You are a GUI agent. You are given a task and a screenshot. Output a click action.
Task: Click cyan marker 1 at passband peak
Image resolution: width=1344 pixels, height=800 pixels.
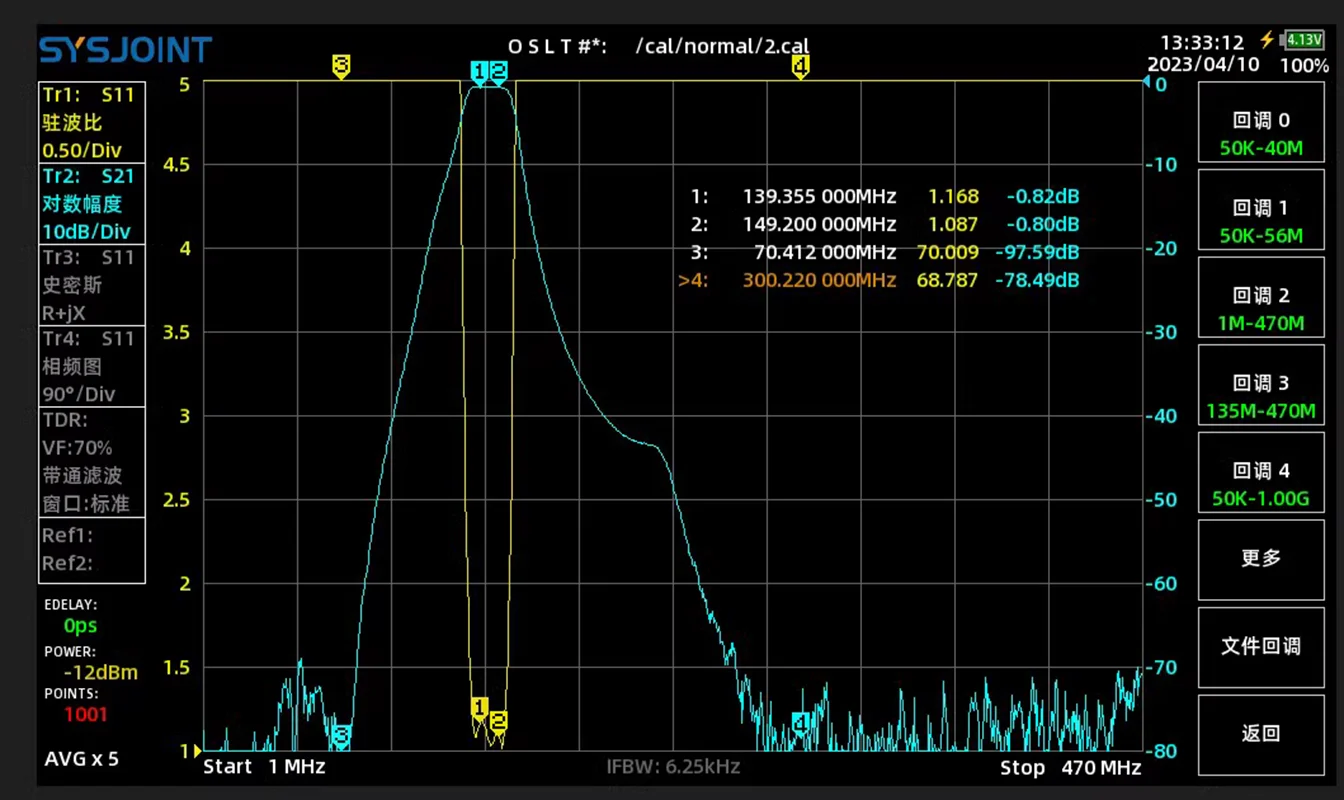479,71
